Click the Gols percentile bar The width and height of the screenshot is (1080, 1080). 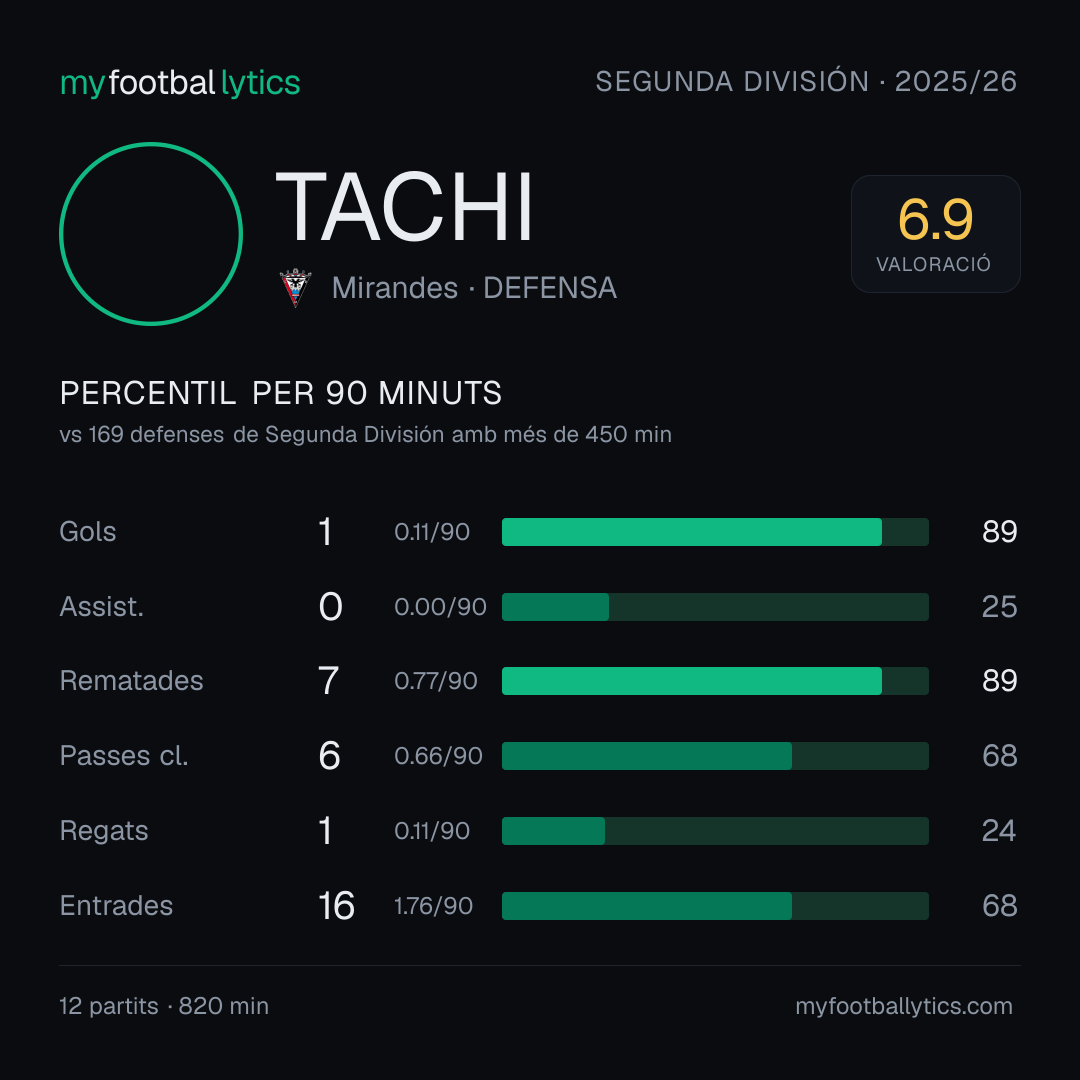tap(715, 532)
